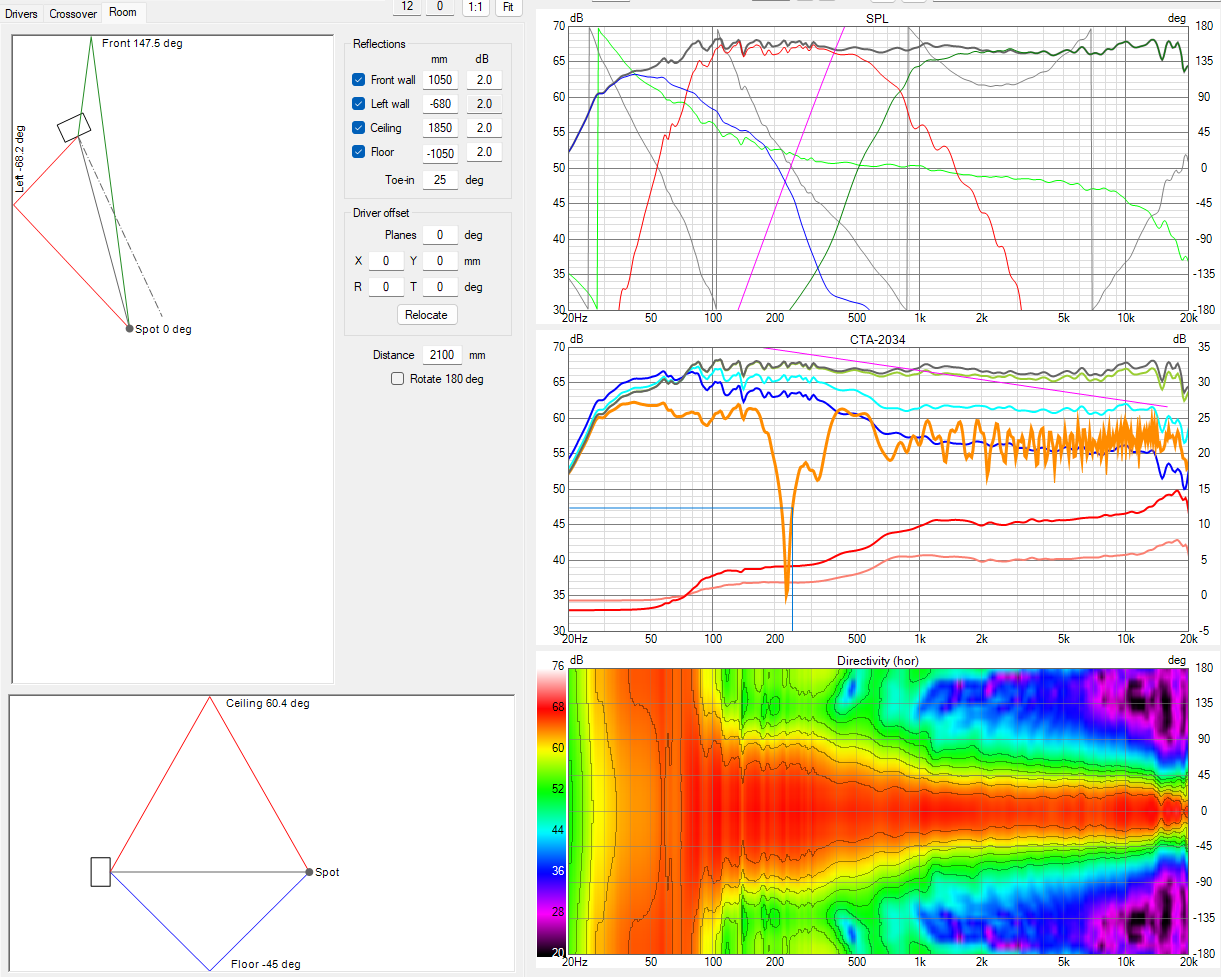Open the Crossover tab
1221x977 pixels.
point(73,14)
